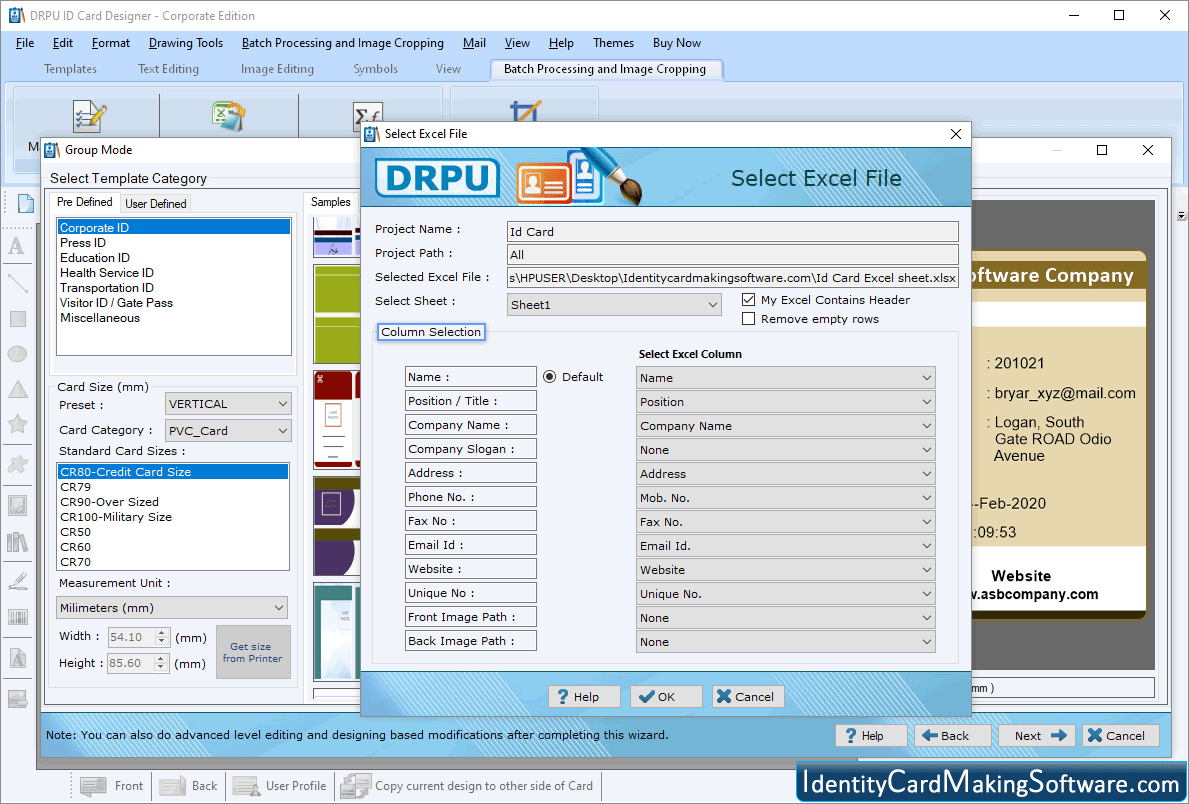
Task: Open the Drawing Tools menu
Action: [186, 43]
